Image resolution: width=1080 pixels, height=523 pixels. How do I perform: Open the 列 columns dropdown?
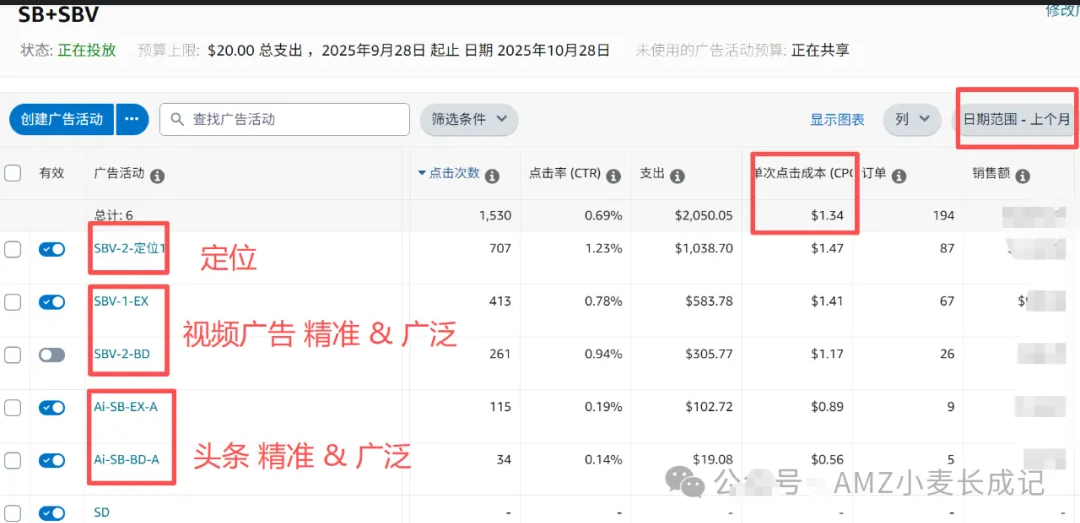[911, 119]
